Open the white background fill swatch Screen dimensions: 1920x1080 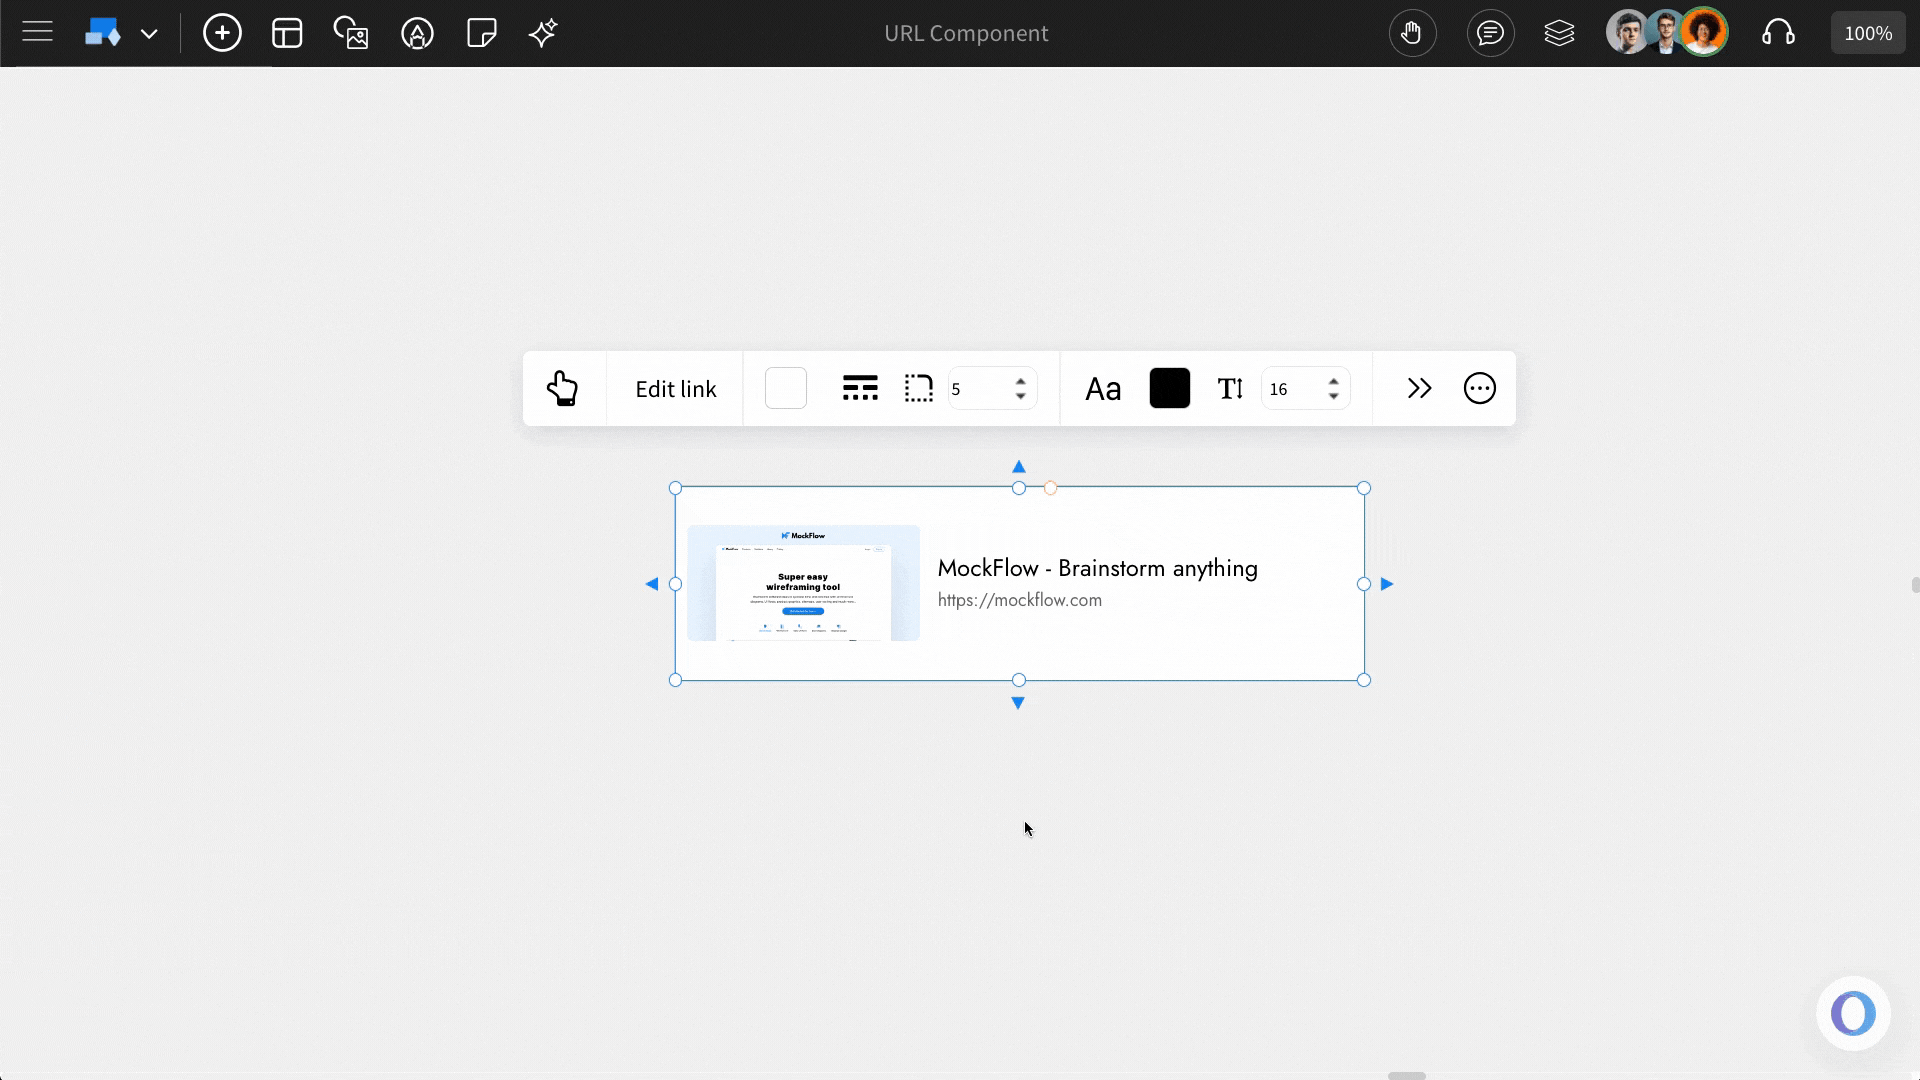tap(786, 389)
